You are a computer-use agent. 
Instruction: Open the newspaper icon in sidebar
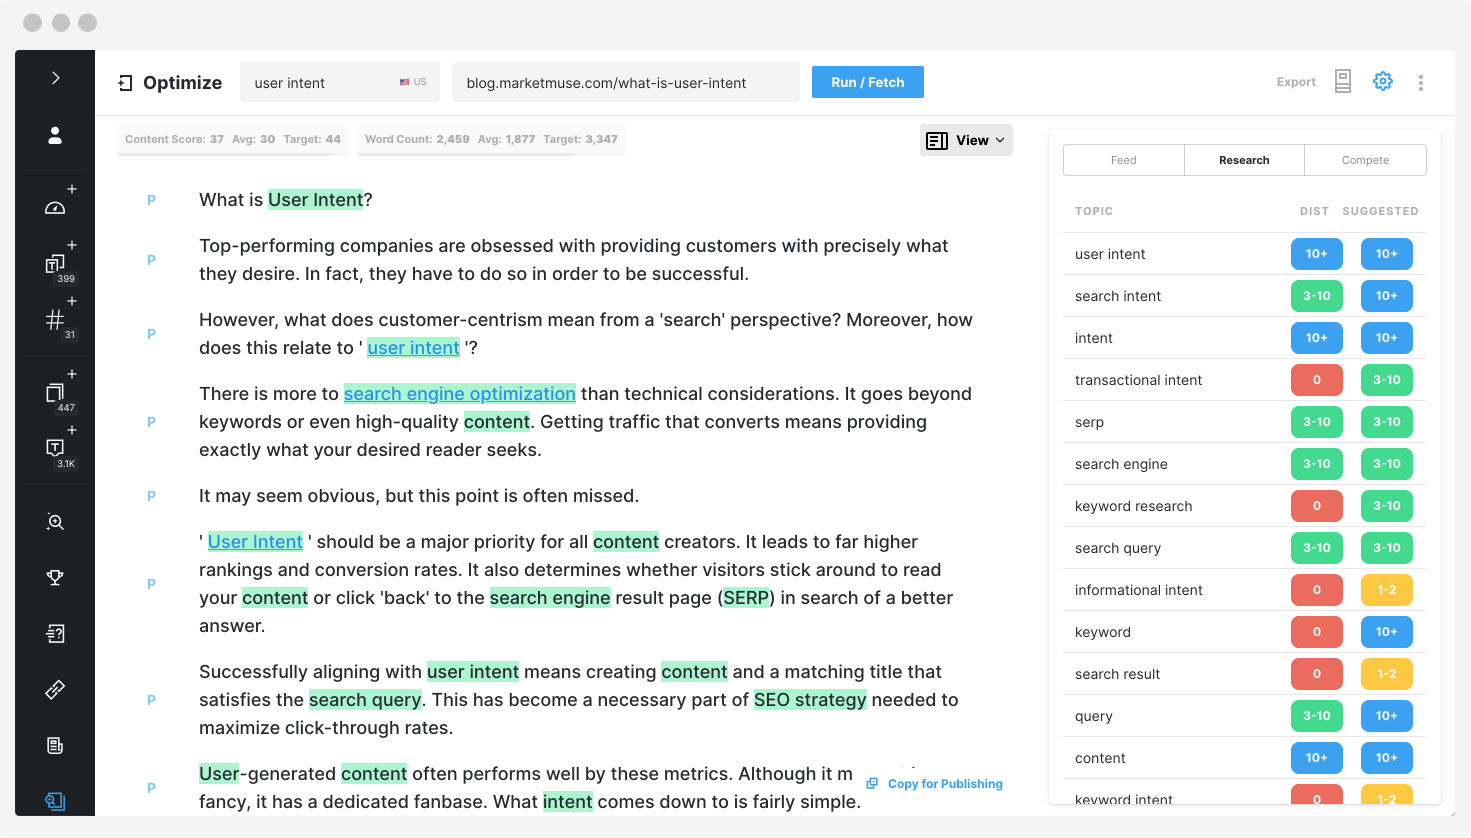(x=55, y=745)
